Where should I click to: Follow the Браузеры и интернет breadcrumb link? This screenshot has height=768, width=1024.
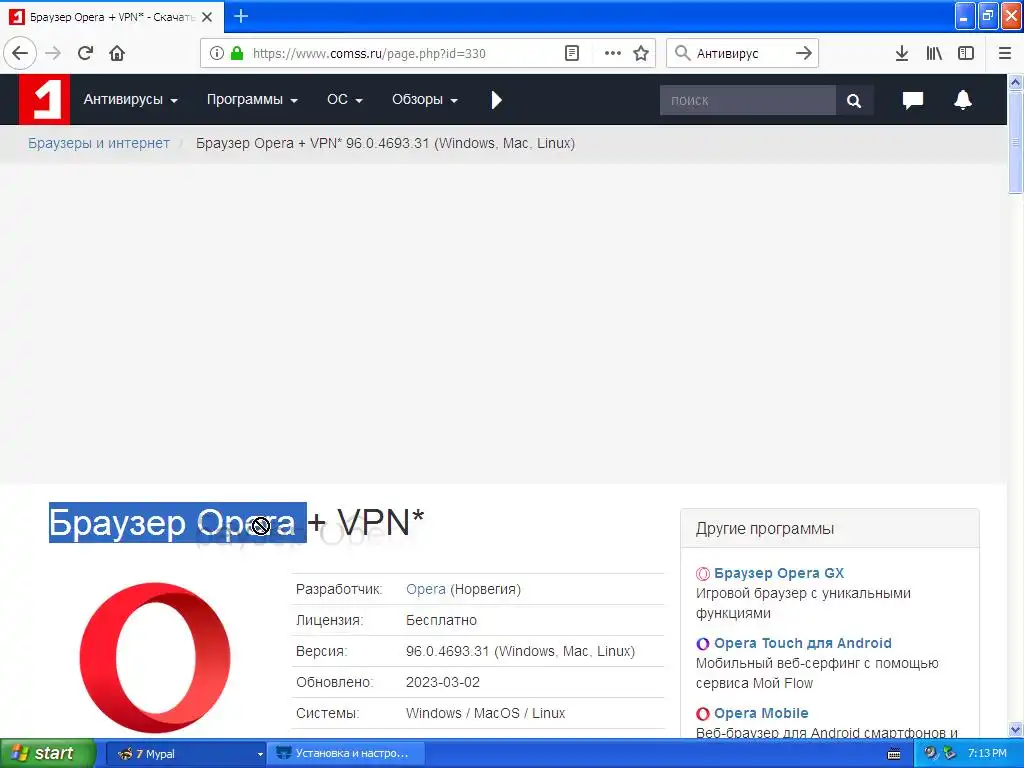point(99,143)
